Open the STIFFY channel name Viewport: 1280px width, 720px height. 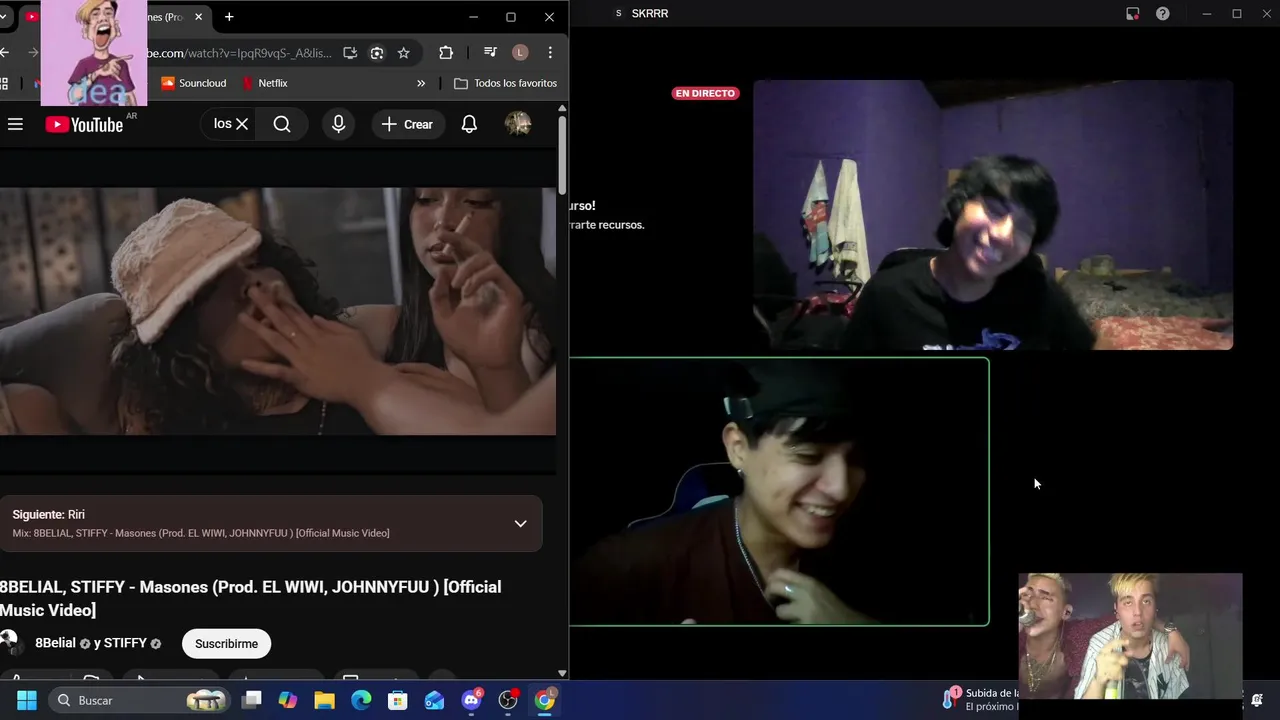click(x=125, y=643)
